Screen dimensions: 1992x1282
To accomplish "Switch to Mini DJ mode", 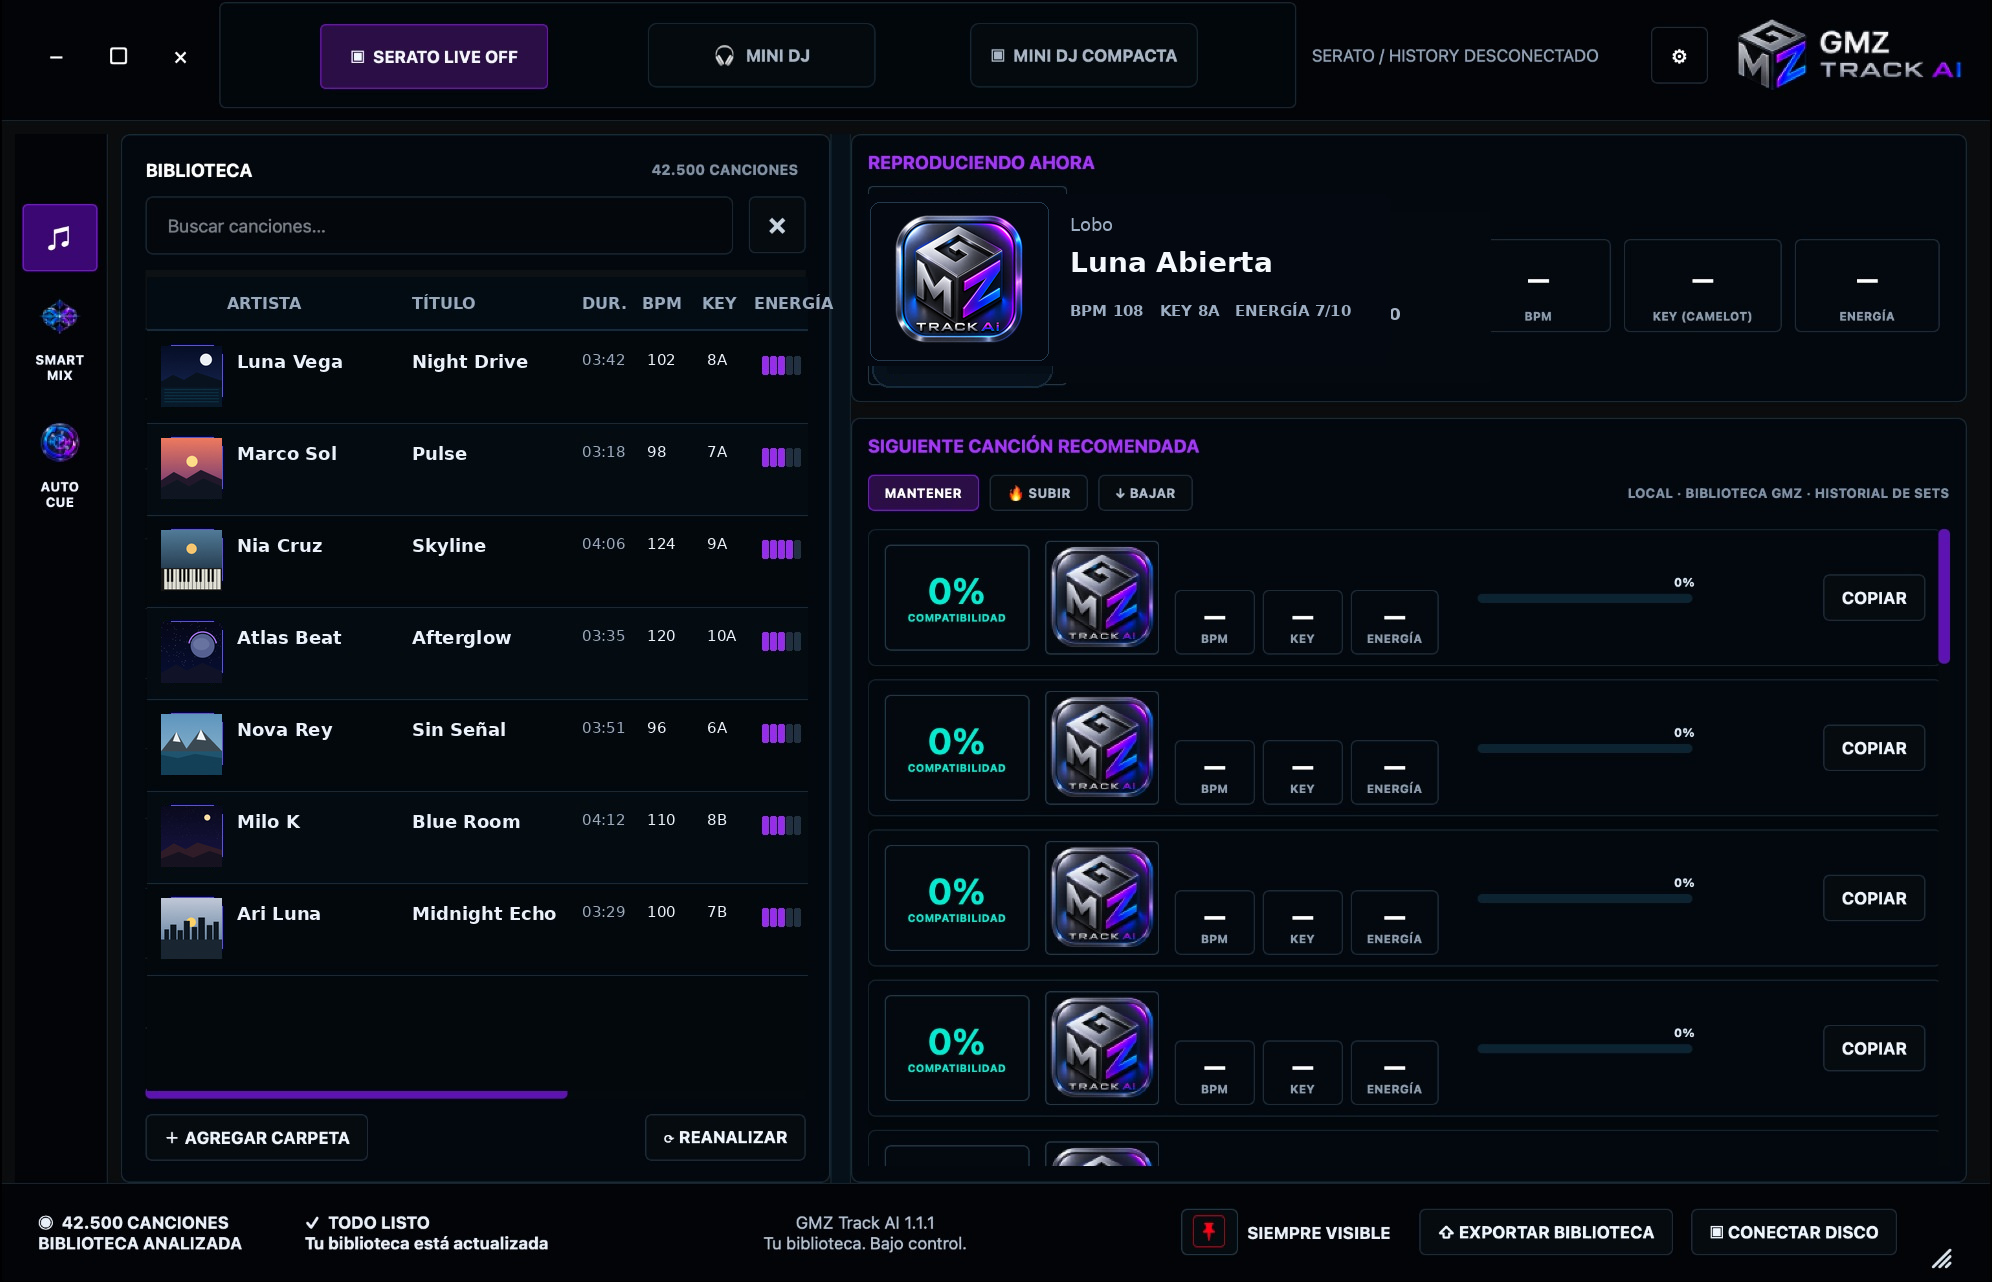I will coord(762,56).
